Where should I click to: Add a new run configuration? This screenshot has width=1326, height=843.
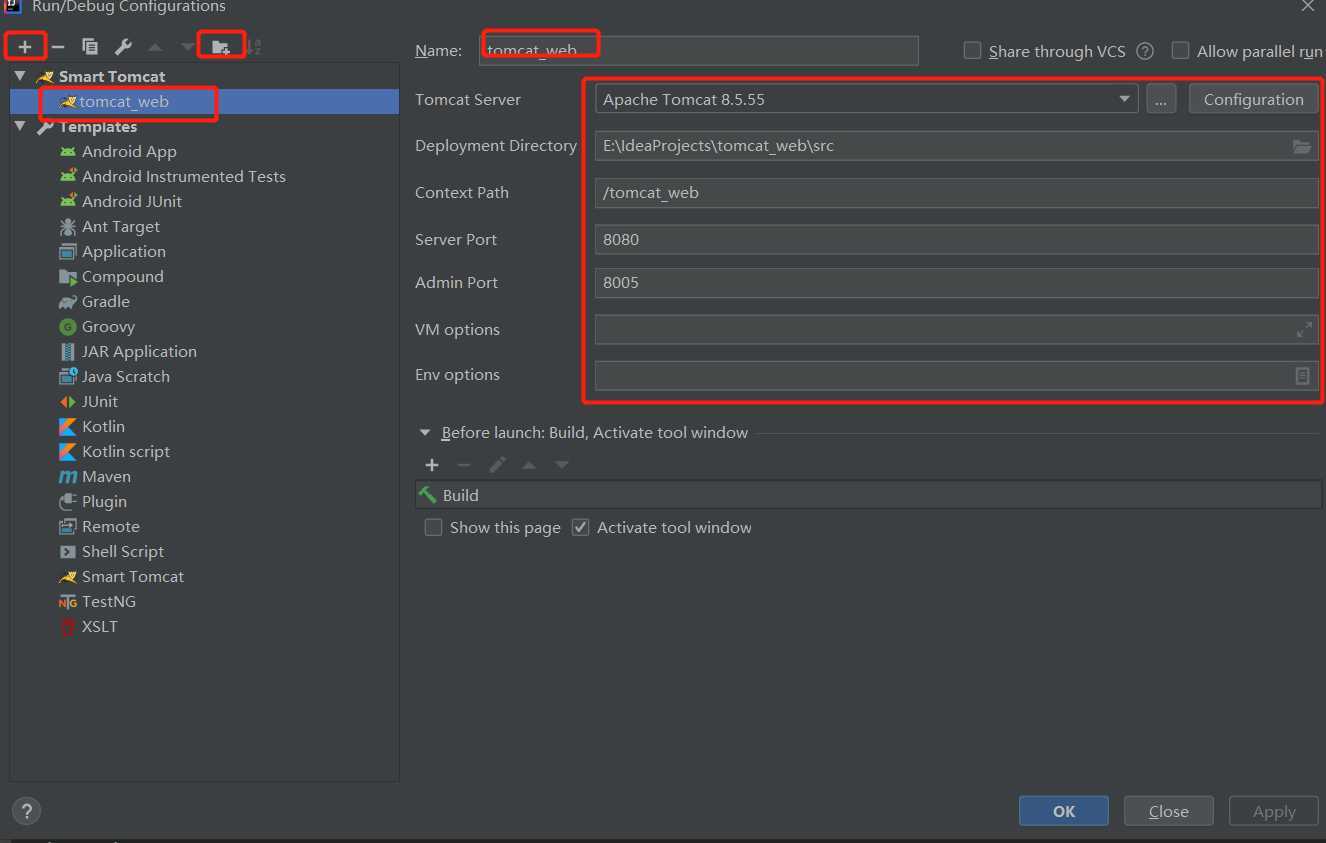25,47
